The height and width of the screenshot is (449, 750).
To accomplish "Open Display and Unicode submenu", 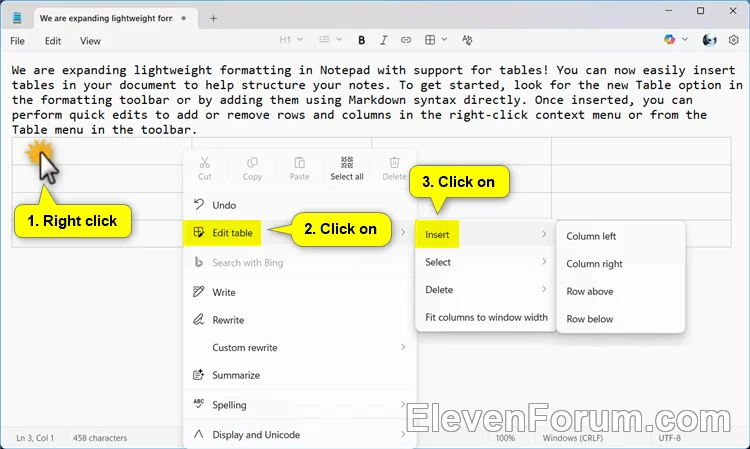I will coord(300,435).
